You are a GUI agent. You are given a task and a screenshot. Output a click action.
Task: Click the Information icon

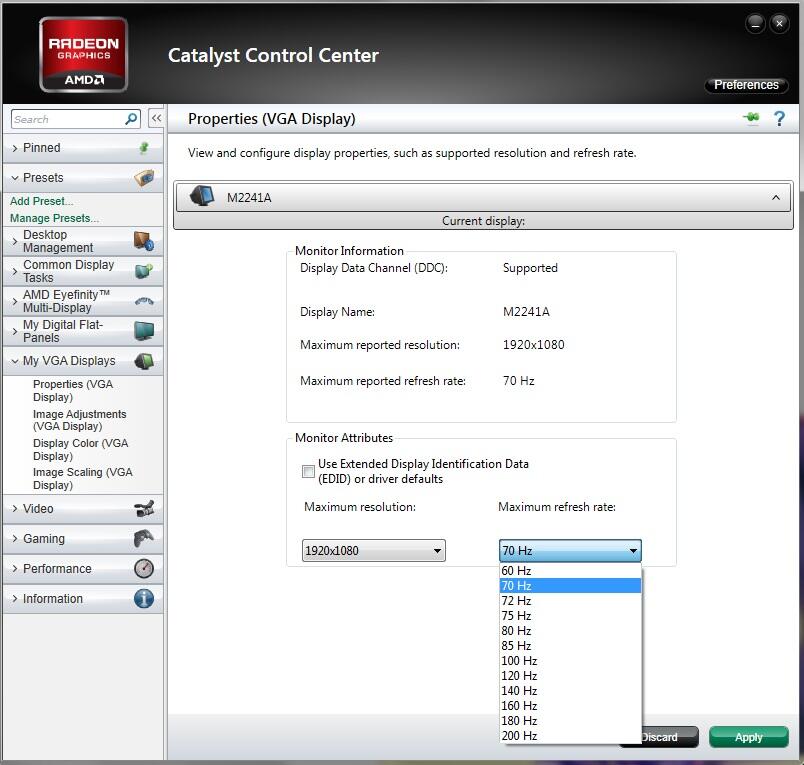[144, 599]
